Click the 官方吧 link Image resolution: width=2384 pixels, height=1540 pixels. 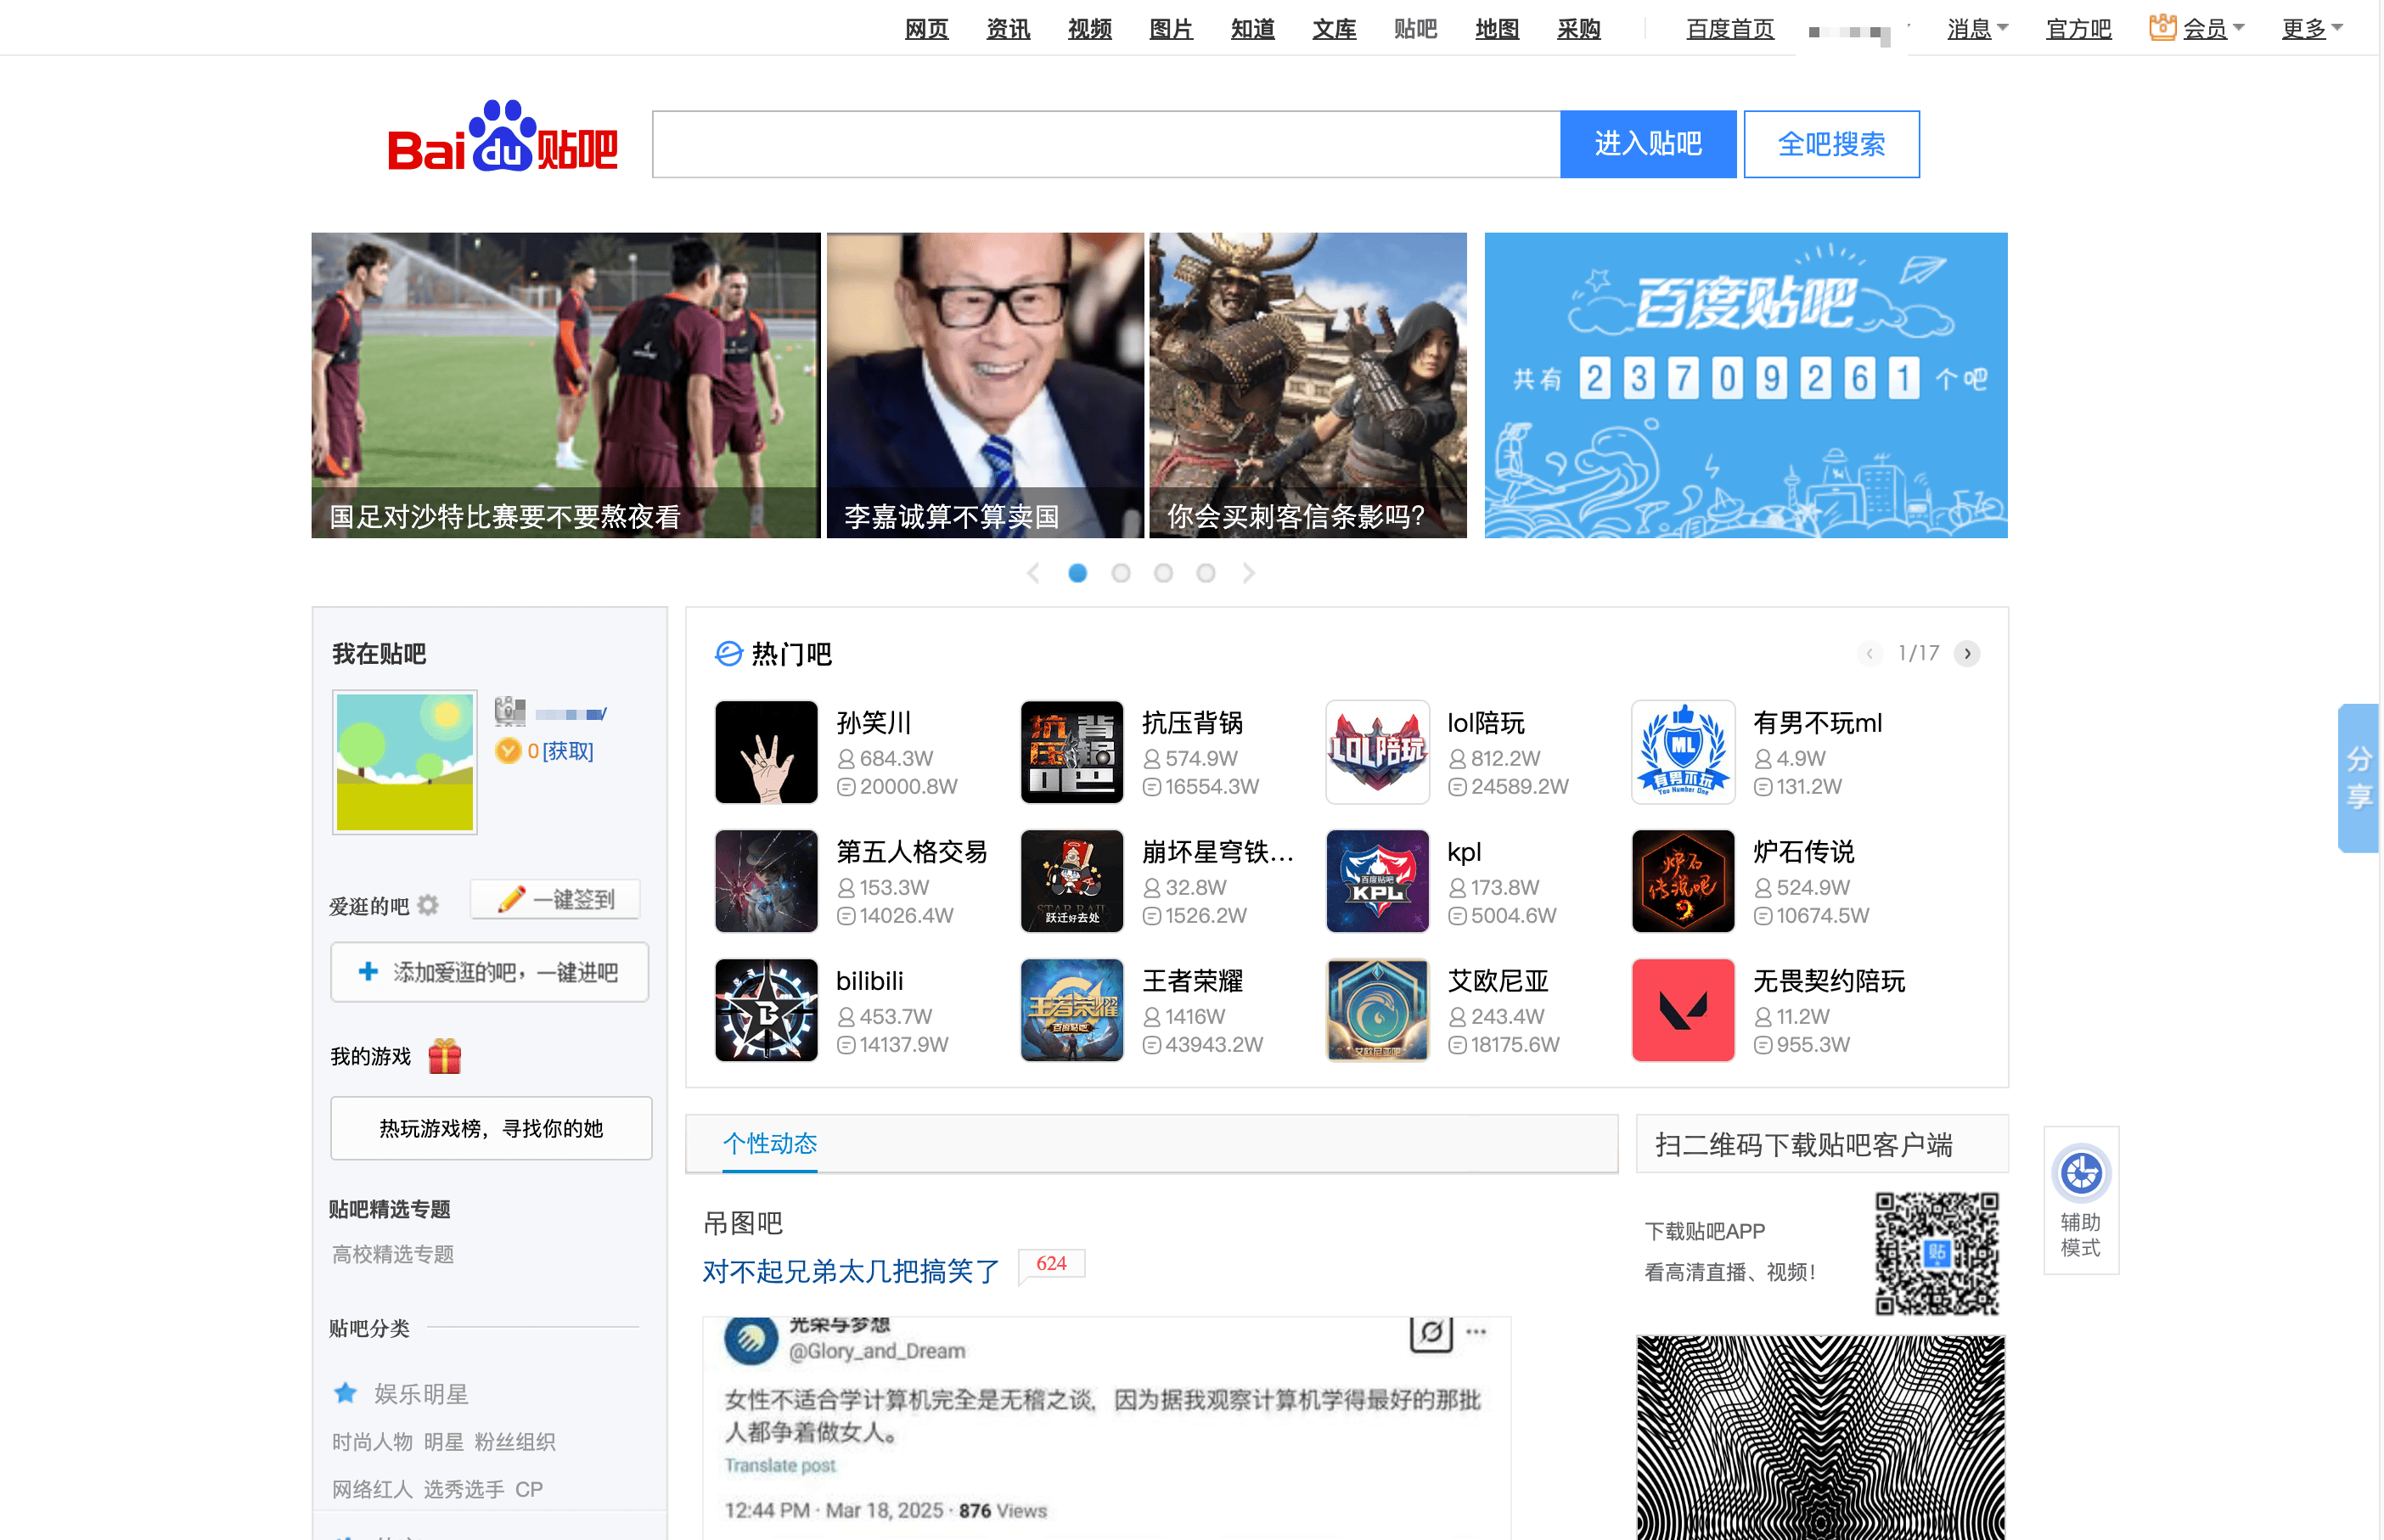pos(2078,29)
